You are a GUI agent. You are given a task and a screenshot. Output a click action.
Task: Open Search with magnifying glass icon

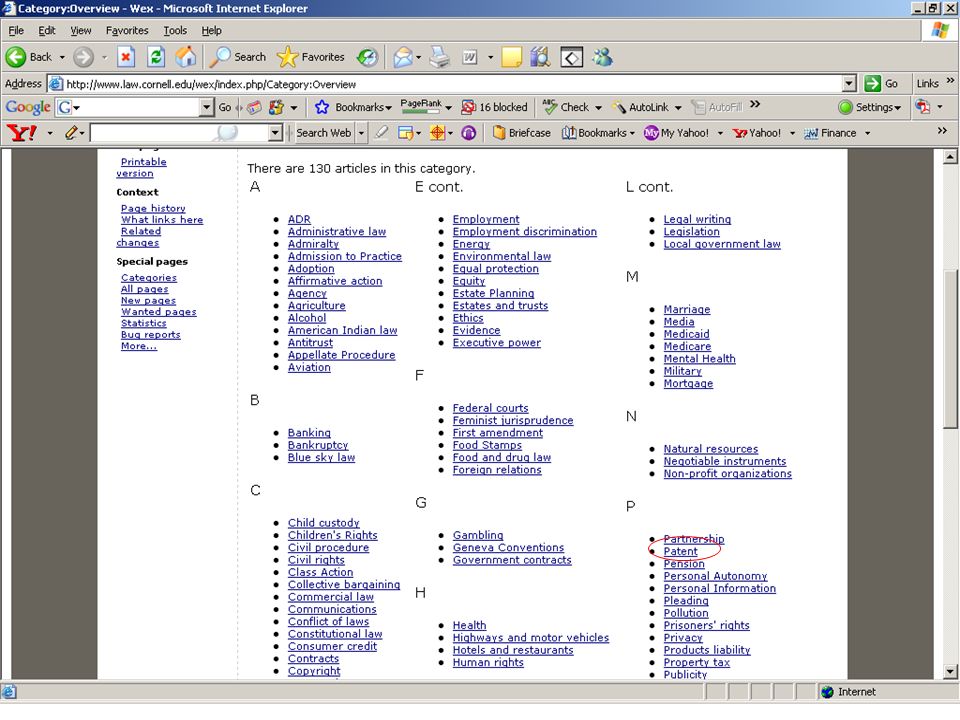[x=219, y=57]
